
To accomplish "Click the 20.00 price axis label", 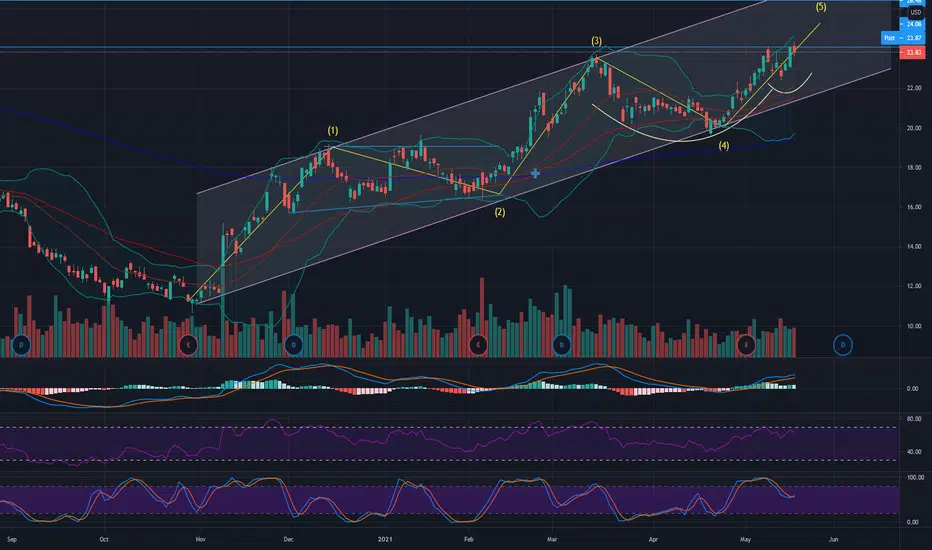I will tap(914, 128).
